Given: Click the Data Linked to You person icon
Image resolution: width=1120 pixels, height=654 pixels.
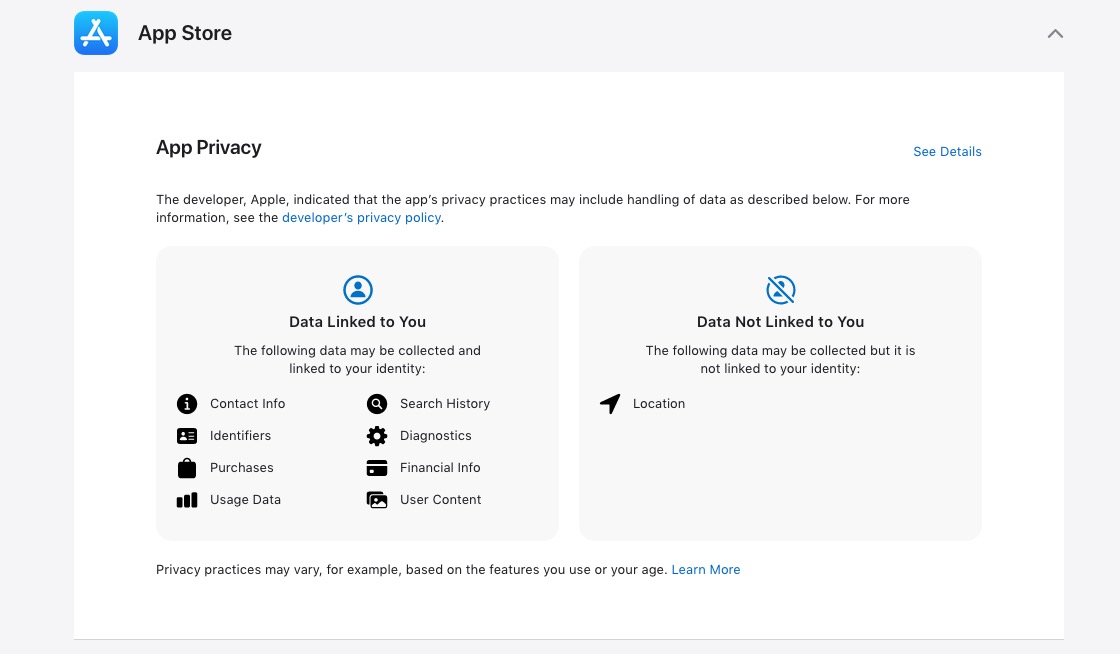Looking at the screenshot, I should tap(358, 290).
